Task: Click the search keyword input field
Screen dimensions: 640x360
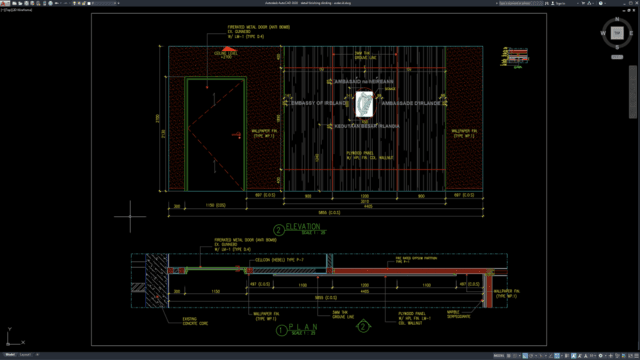Action: pos(521,3)
